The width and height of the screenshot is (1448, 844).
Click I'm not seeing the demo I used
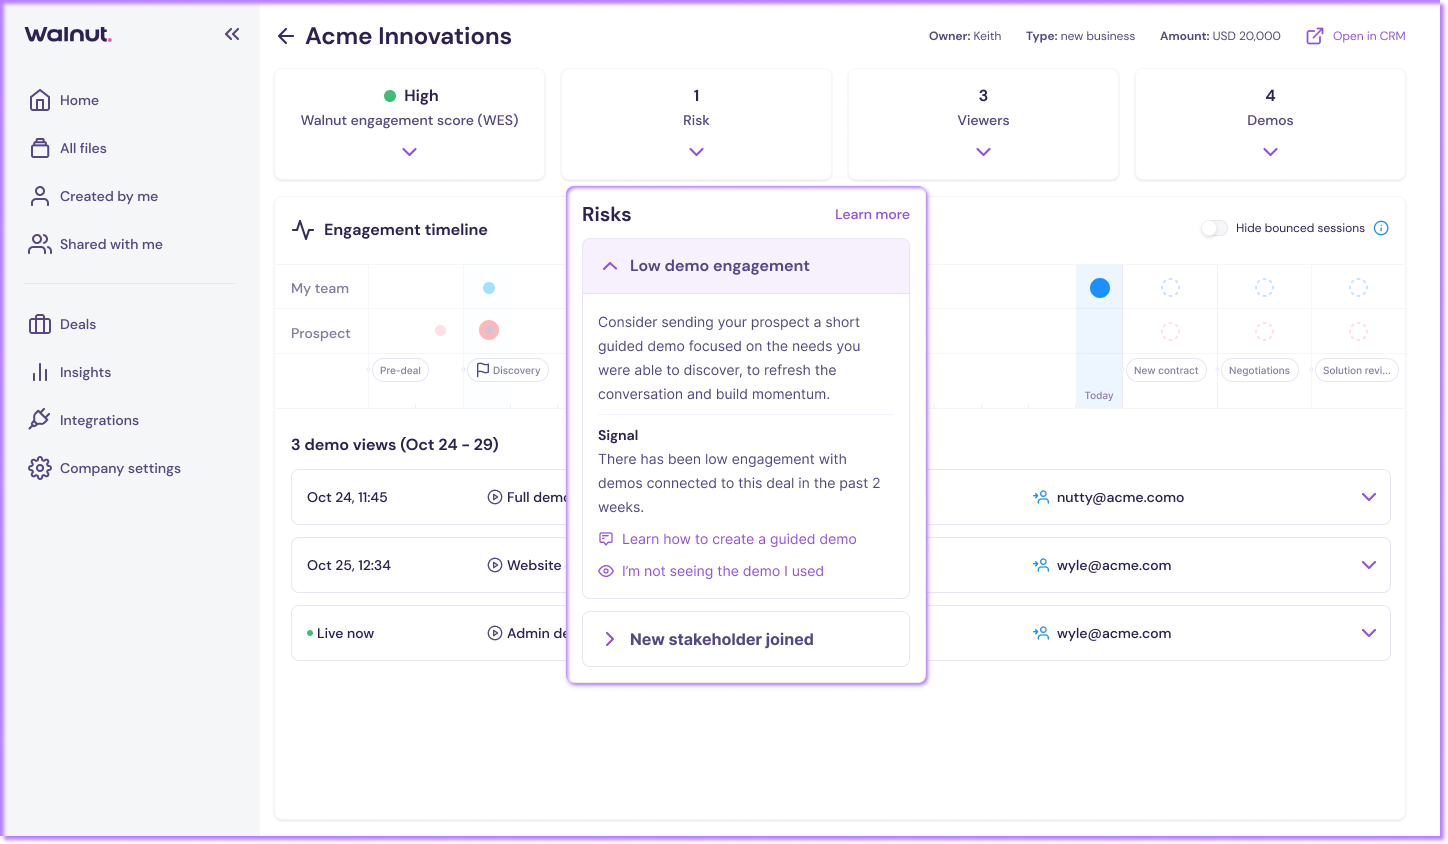(722, 571)
